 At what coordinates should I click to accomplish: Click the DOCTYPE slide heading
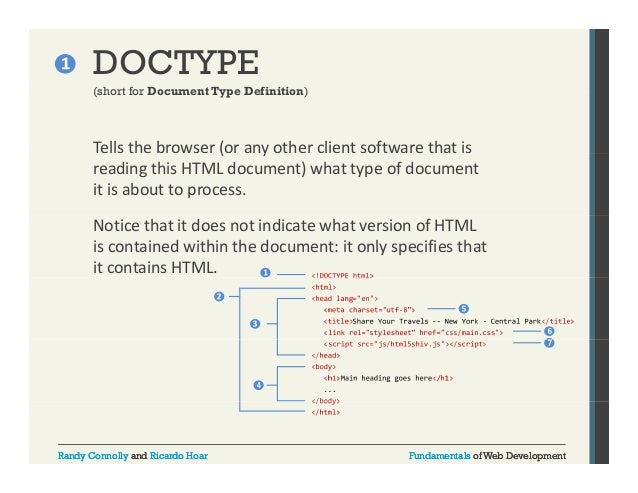click(x=175, y=62)
